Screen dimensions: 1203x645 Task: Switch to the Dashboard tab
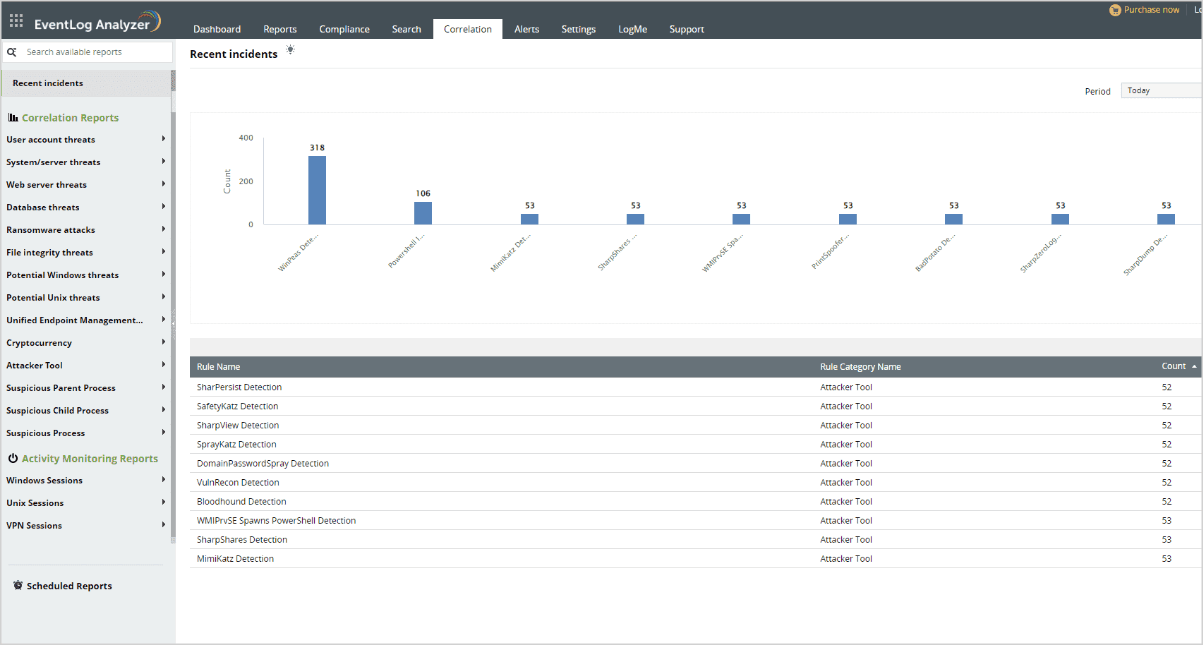click(x=217, y=29)
